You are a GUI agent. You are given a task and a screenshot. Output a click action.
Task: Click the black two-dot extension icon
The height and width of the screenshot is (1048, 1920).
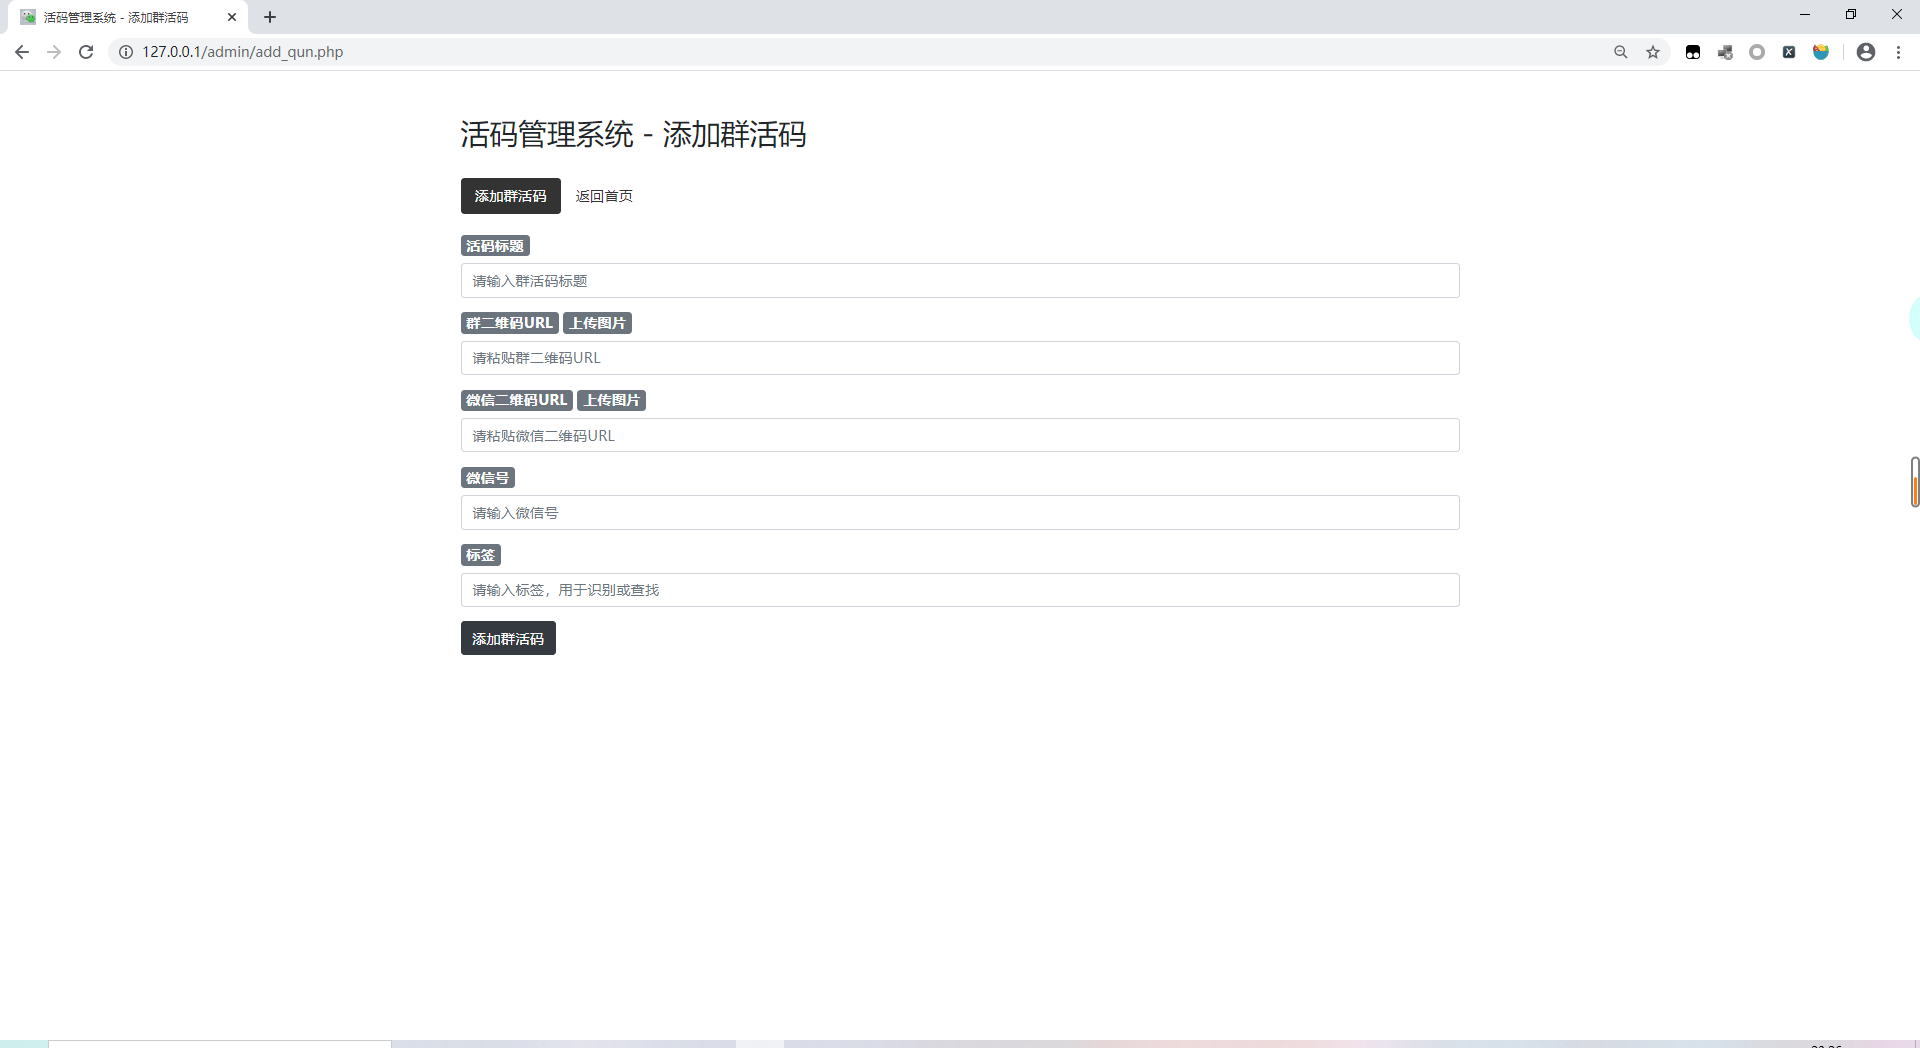(1693, 52)
